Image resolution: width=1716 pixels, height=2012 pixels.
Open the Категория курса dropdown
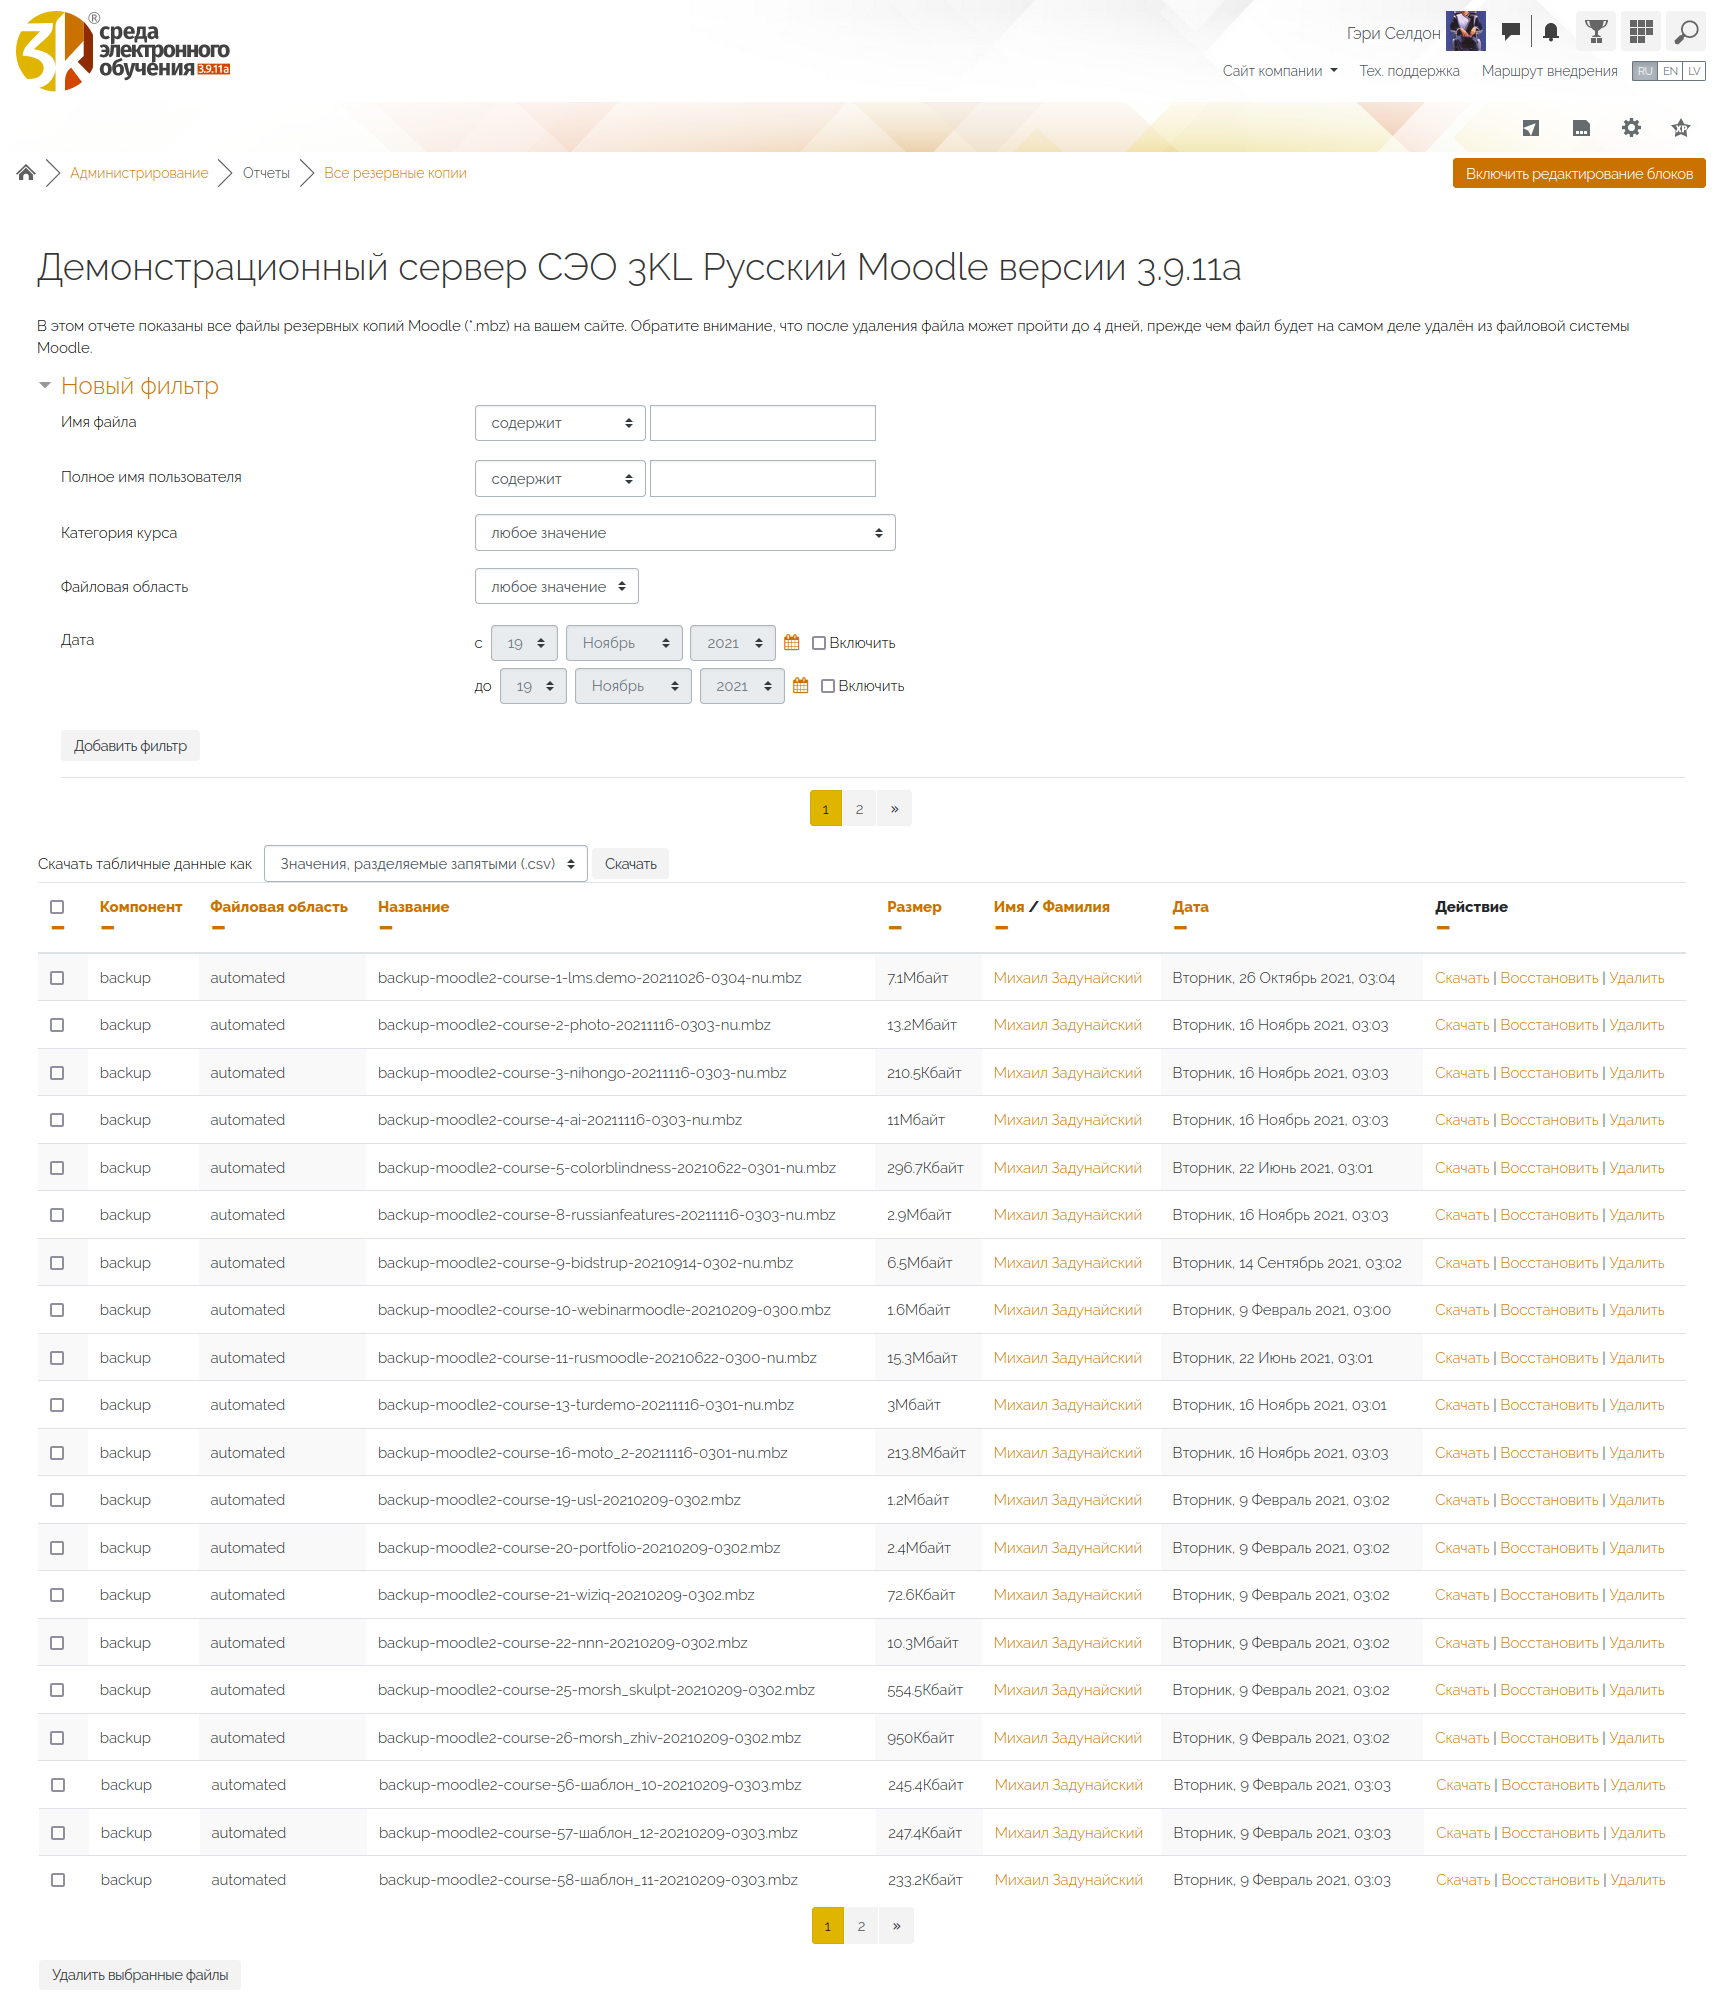click(x=684, y=533)
